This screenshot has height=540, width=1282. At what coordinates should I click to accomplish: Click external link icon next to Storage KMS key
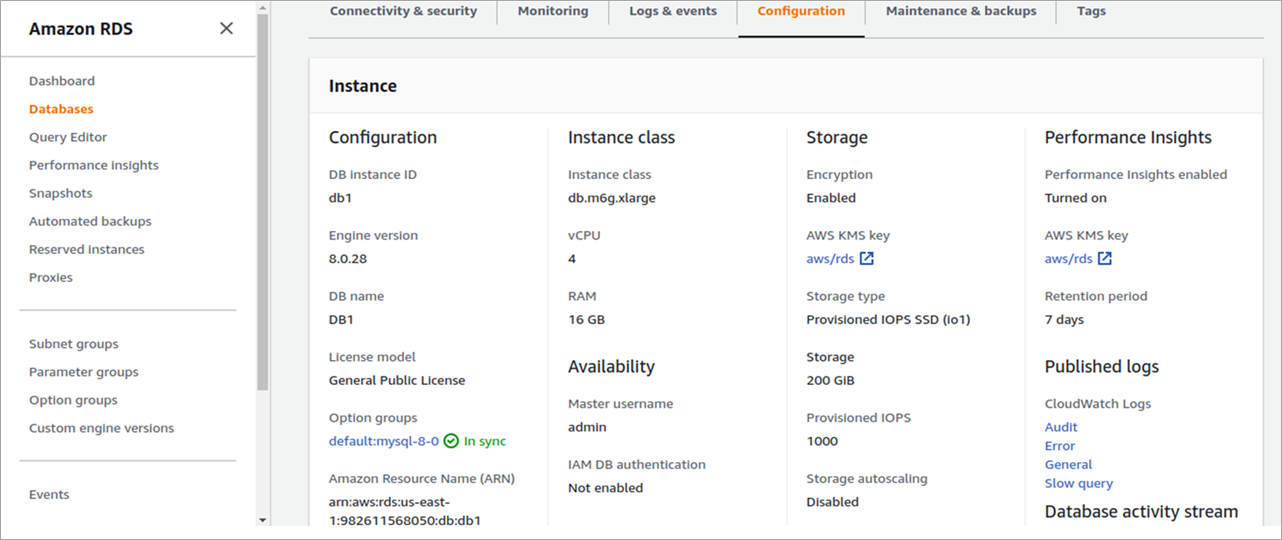(867, 259)
